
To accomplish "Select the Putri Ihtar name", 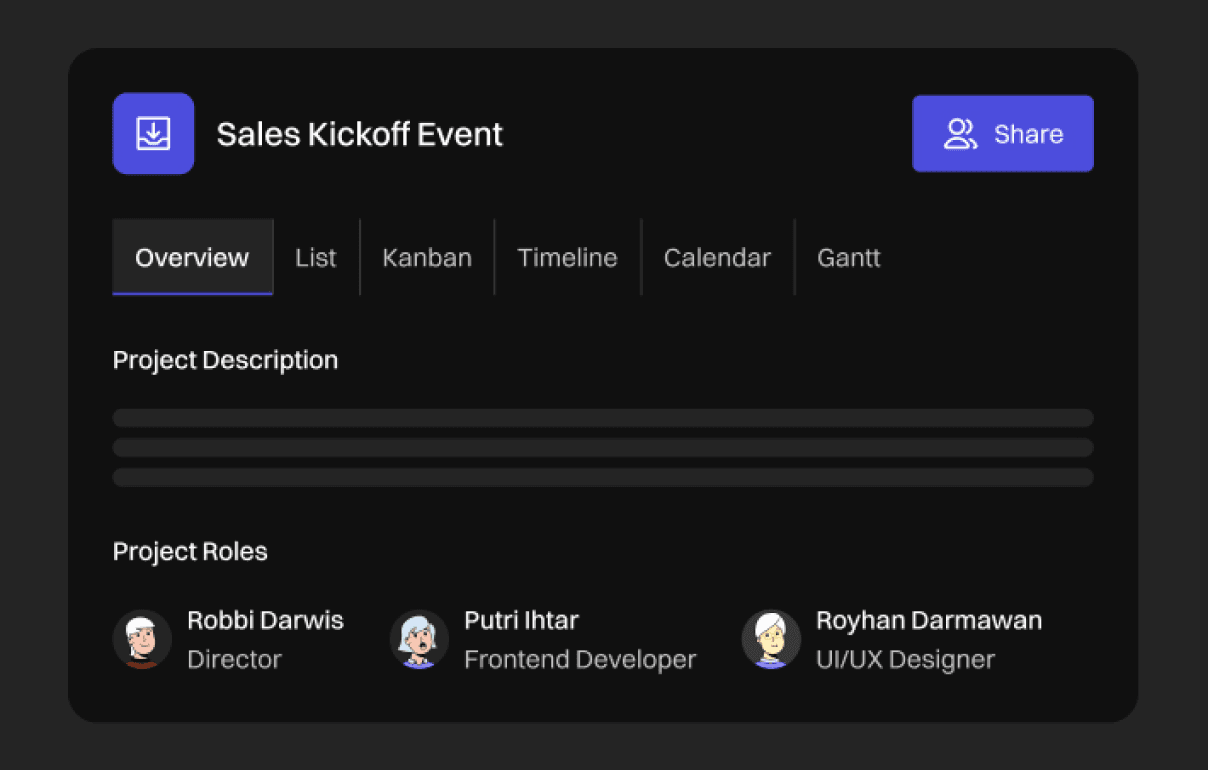I will point(521,620).
